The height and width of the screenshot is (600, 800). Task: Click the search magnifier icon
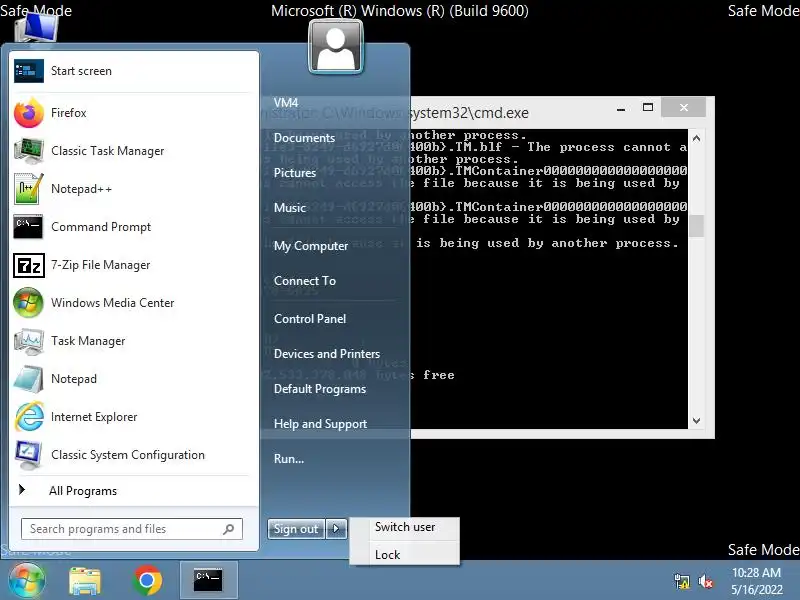[x=229, y=529]
